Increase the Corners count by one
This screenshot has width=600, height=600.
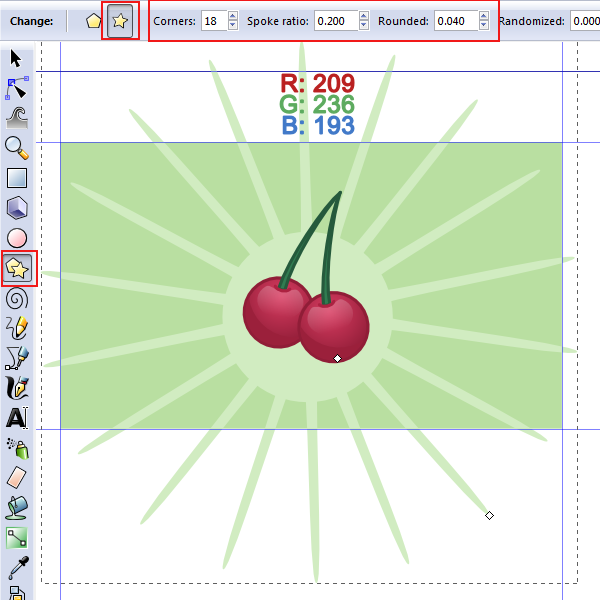coord(233,16)
